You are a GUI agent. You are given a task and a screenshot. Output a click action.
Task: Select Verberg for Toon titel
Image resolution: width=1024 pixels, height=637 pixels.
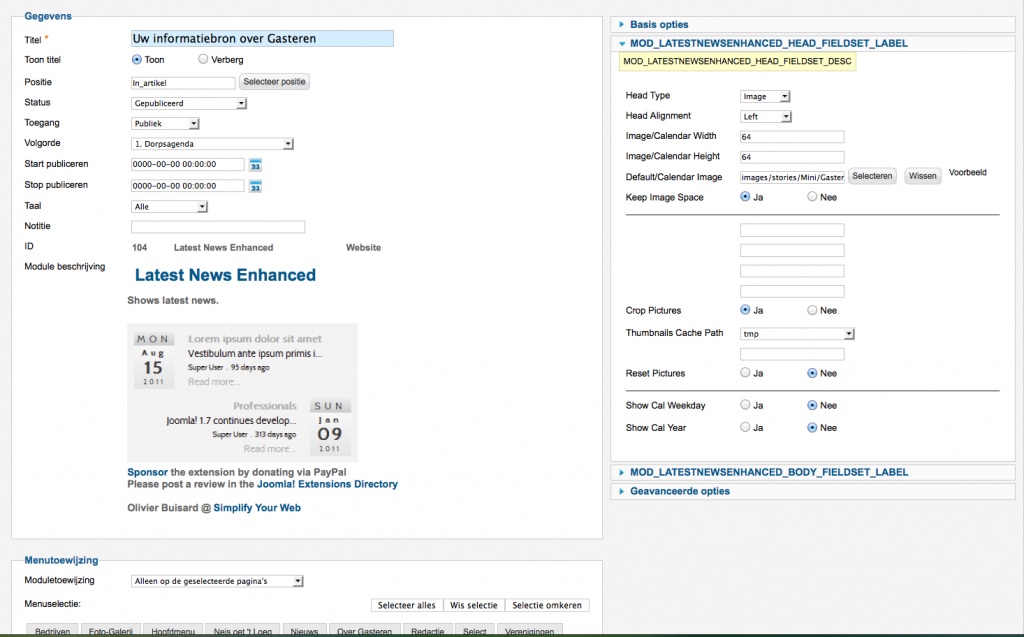click(204, 60)
